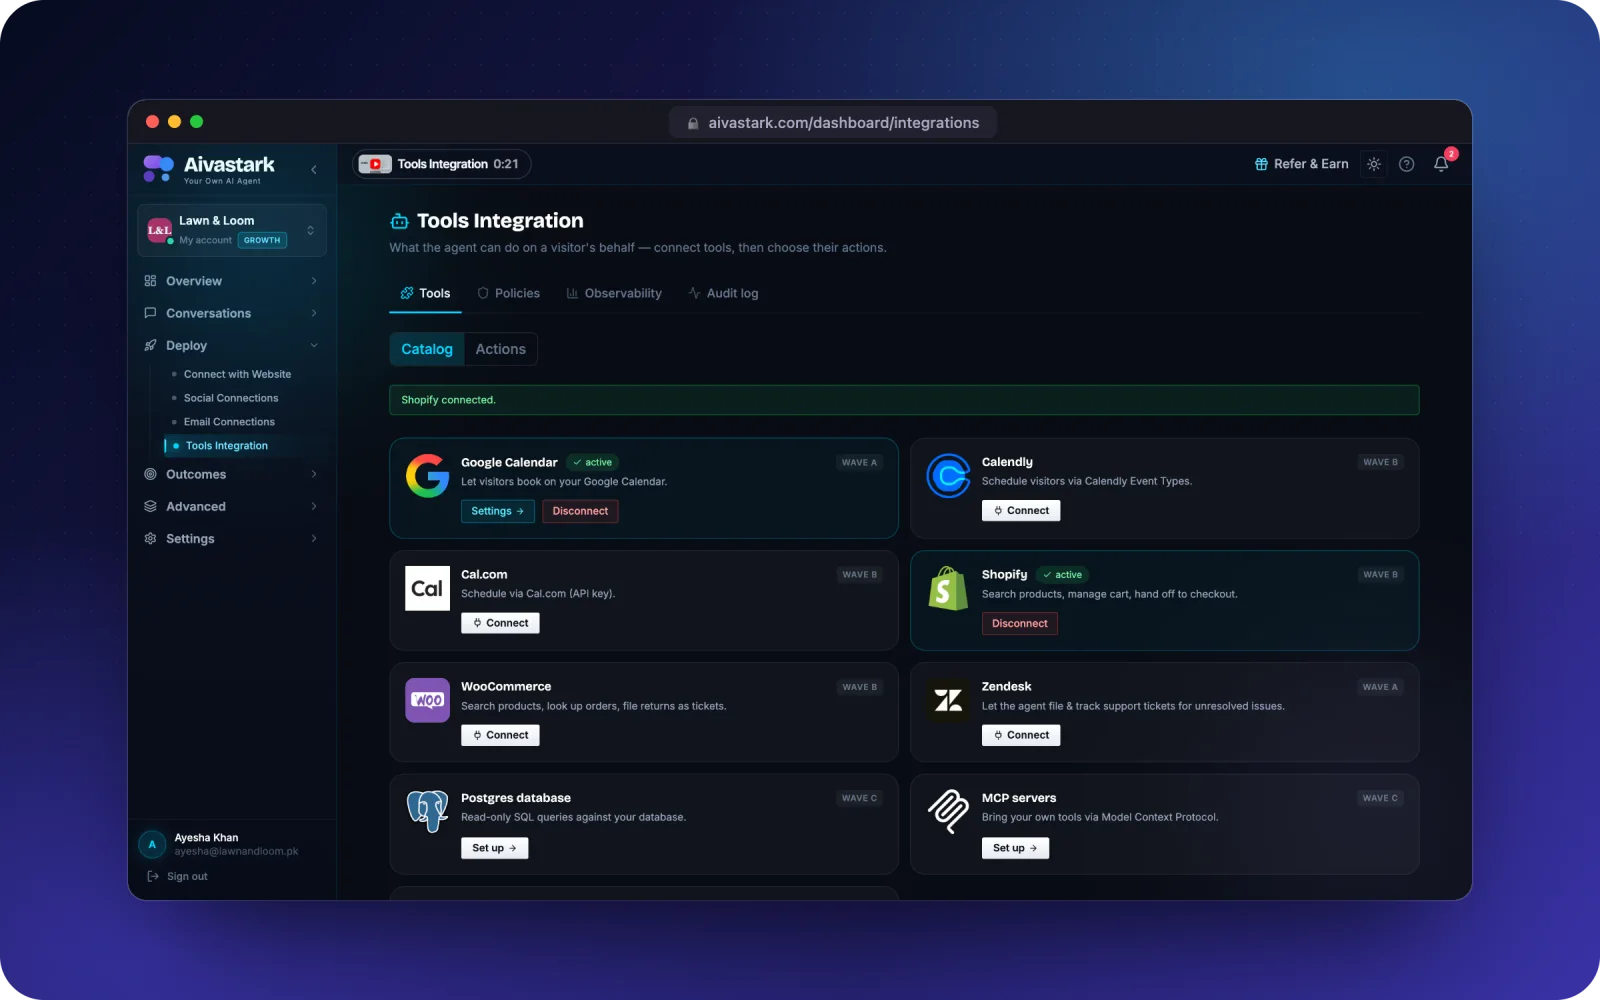Click the Tools Integration heading robot icon

[x=399, y=221]
